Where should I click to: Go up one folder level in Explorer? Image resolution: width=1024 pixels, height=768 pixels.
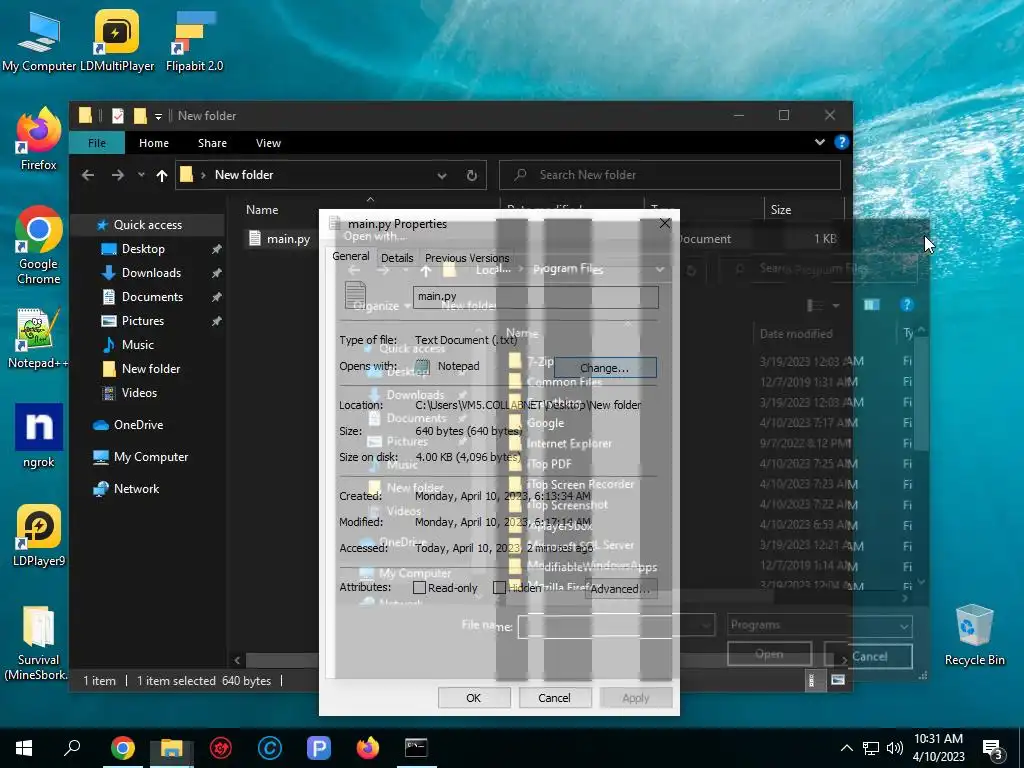pos(162,175)
